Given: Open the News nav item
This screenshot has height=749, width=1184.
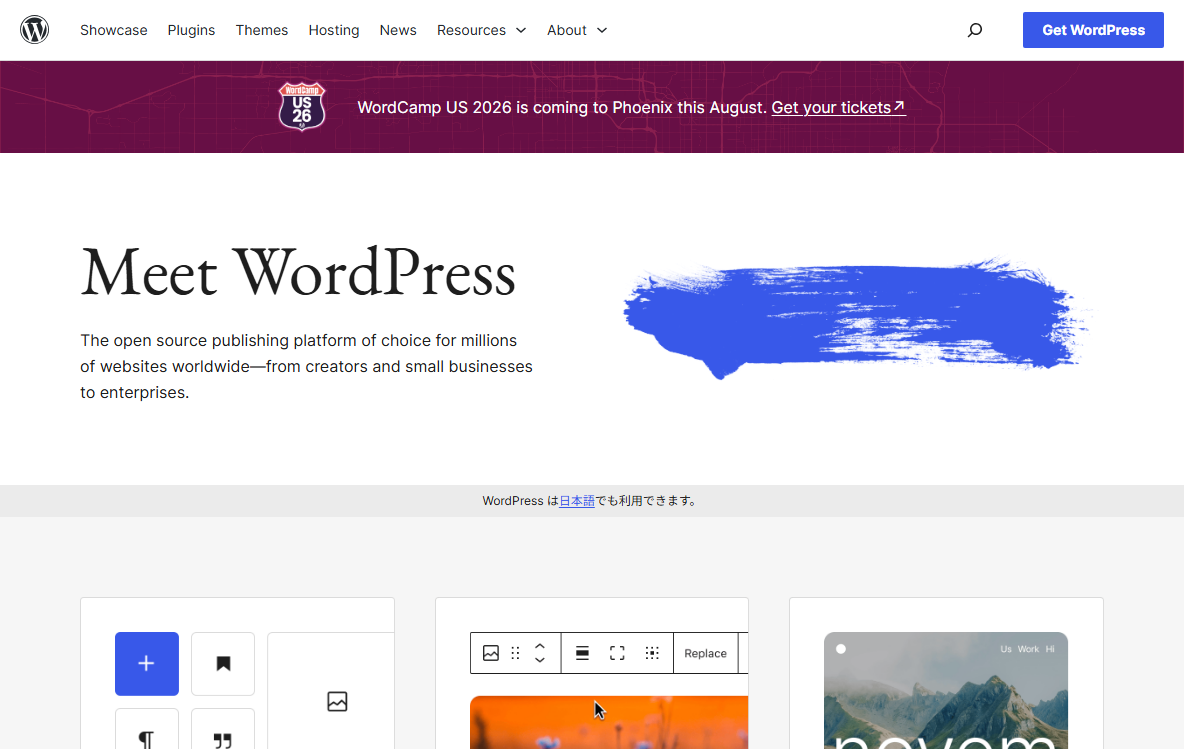Looking at the screenshot, I should pos(398,30).
